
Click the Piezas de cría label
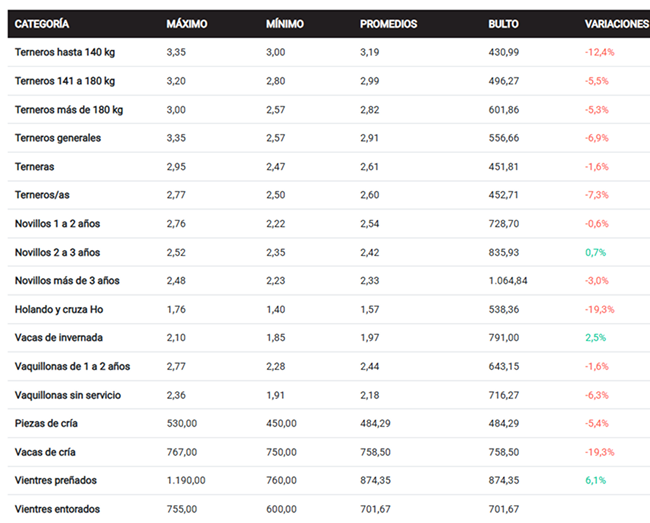[x=48, y=424]
